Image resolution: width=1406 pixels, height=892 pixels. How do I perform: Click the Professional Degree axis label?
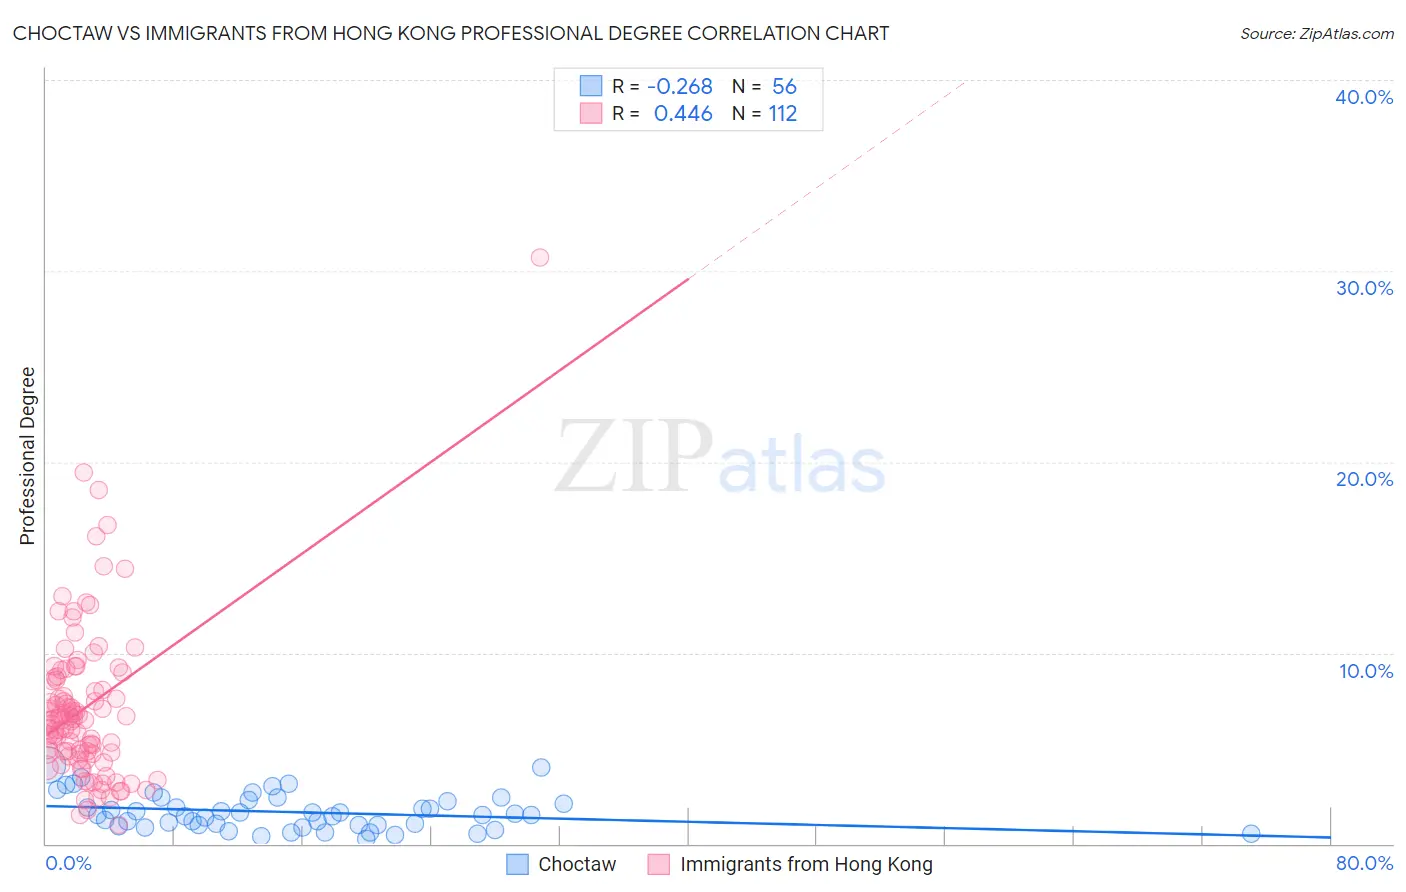click(27, 456)
